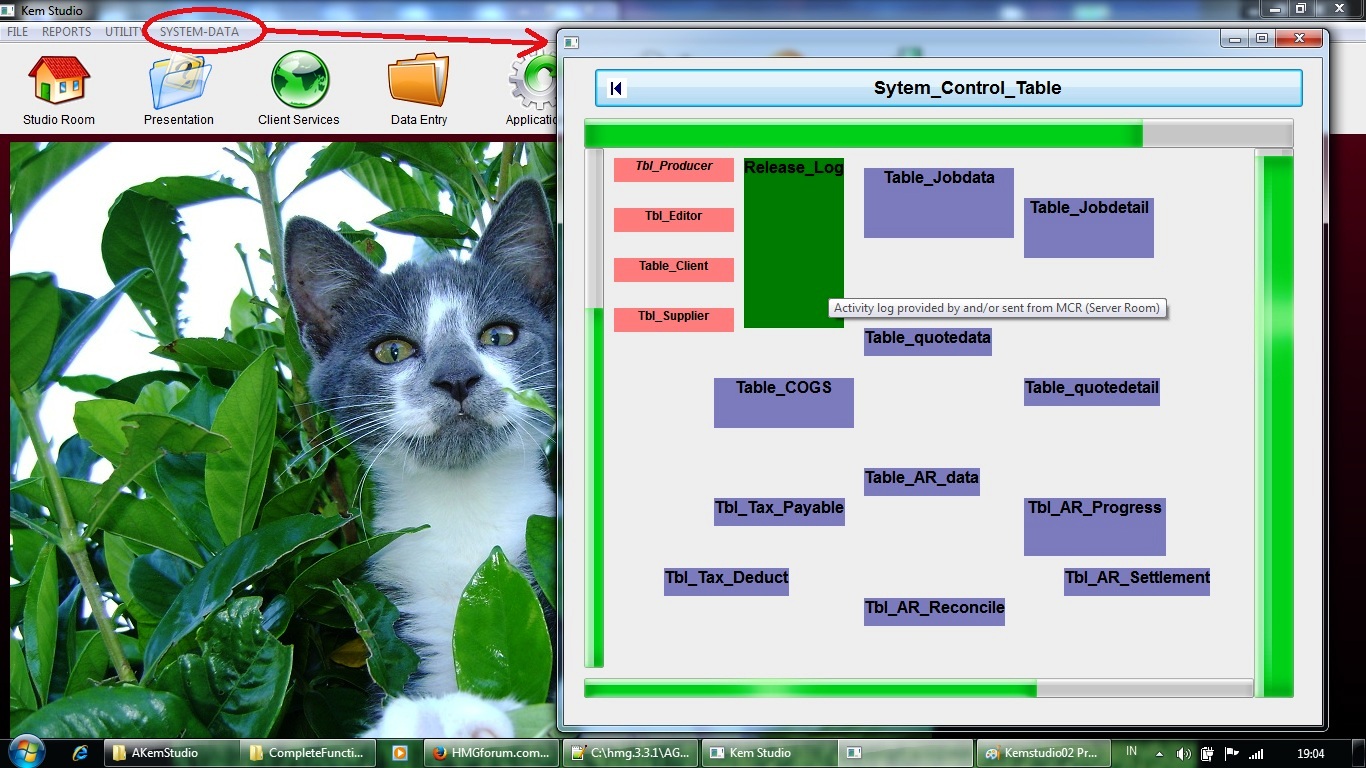Open the FILE menu

(17, 32)
